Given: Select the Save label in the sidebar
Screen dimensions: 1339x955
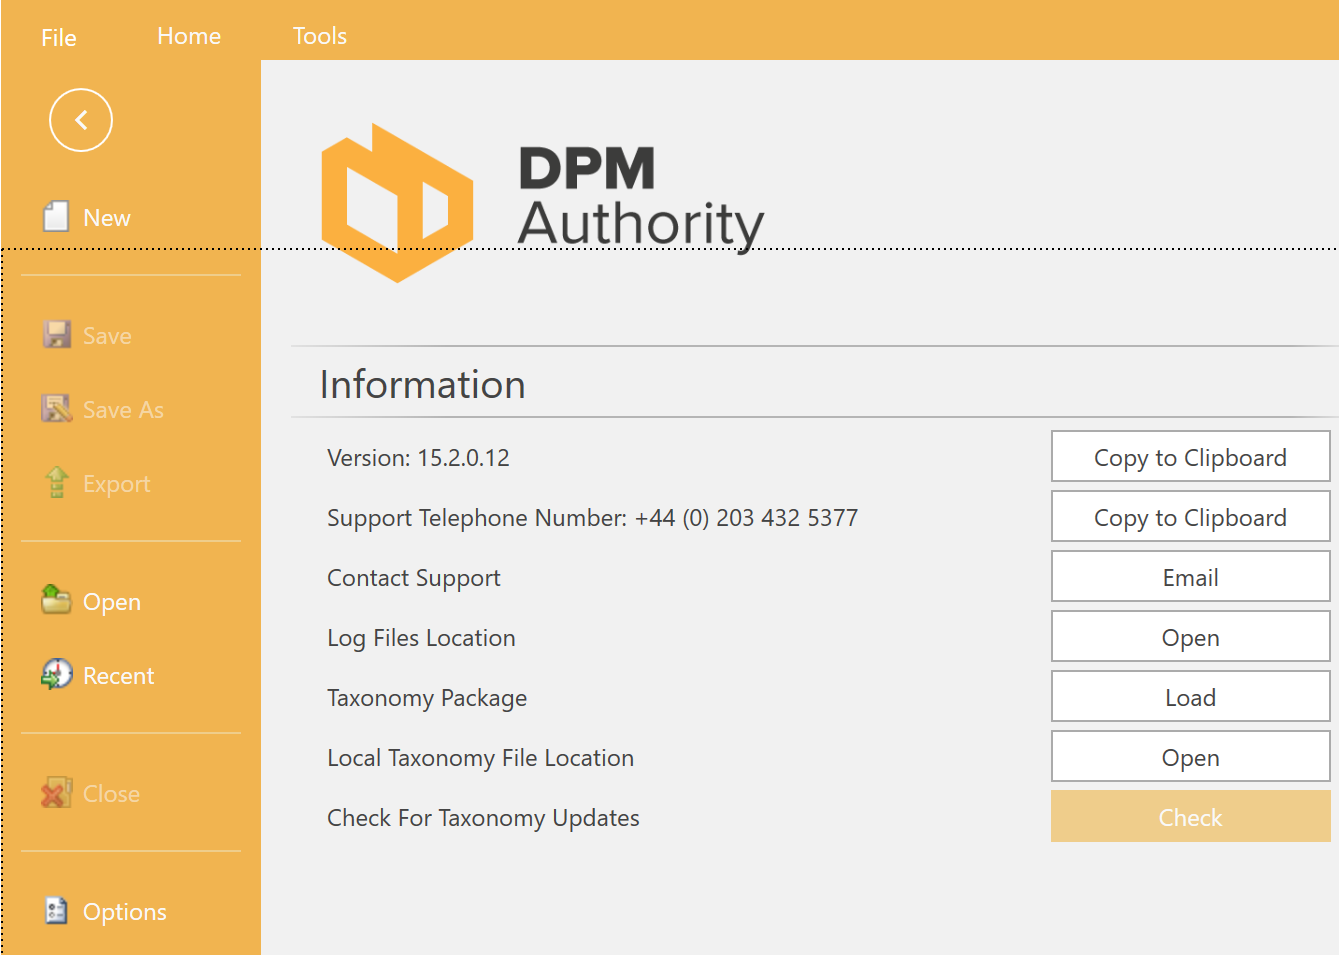Looking at the screenshot, I should (x=107, y=336).
